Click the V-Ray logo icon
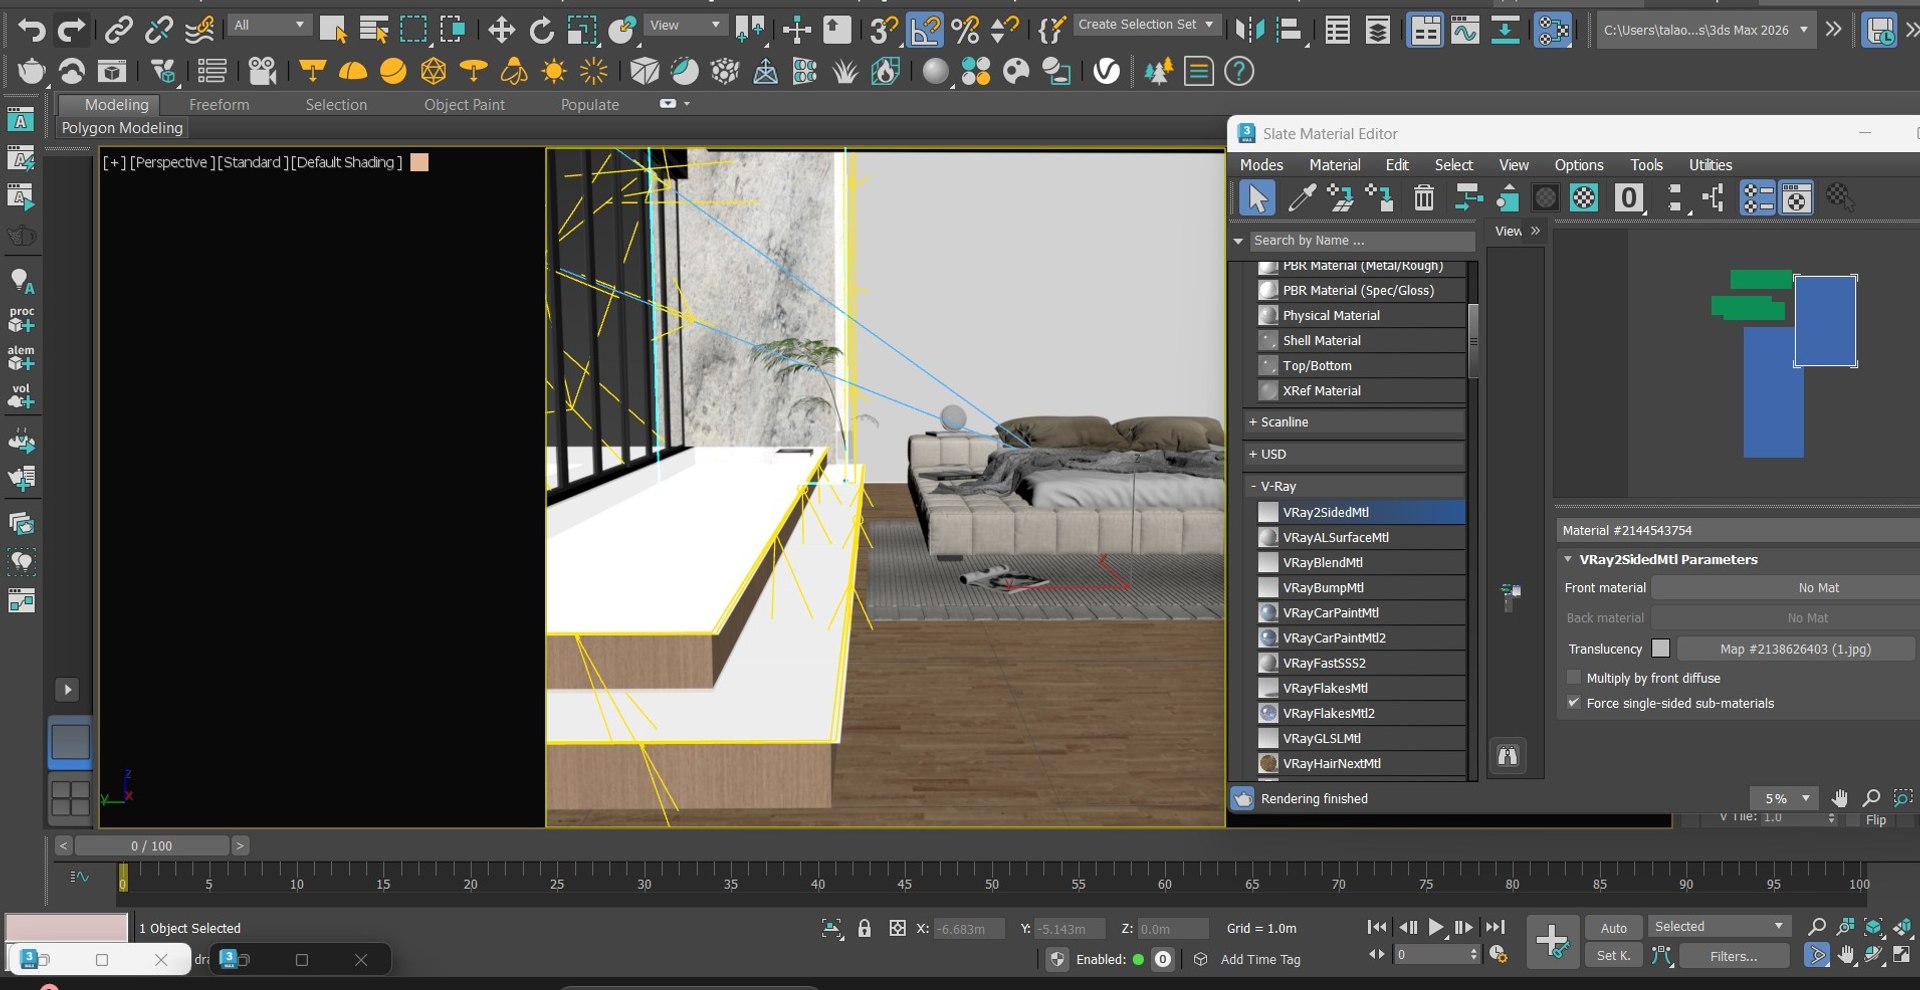1920x990 pixels. coord(1106,71)
